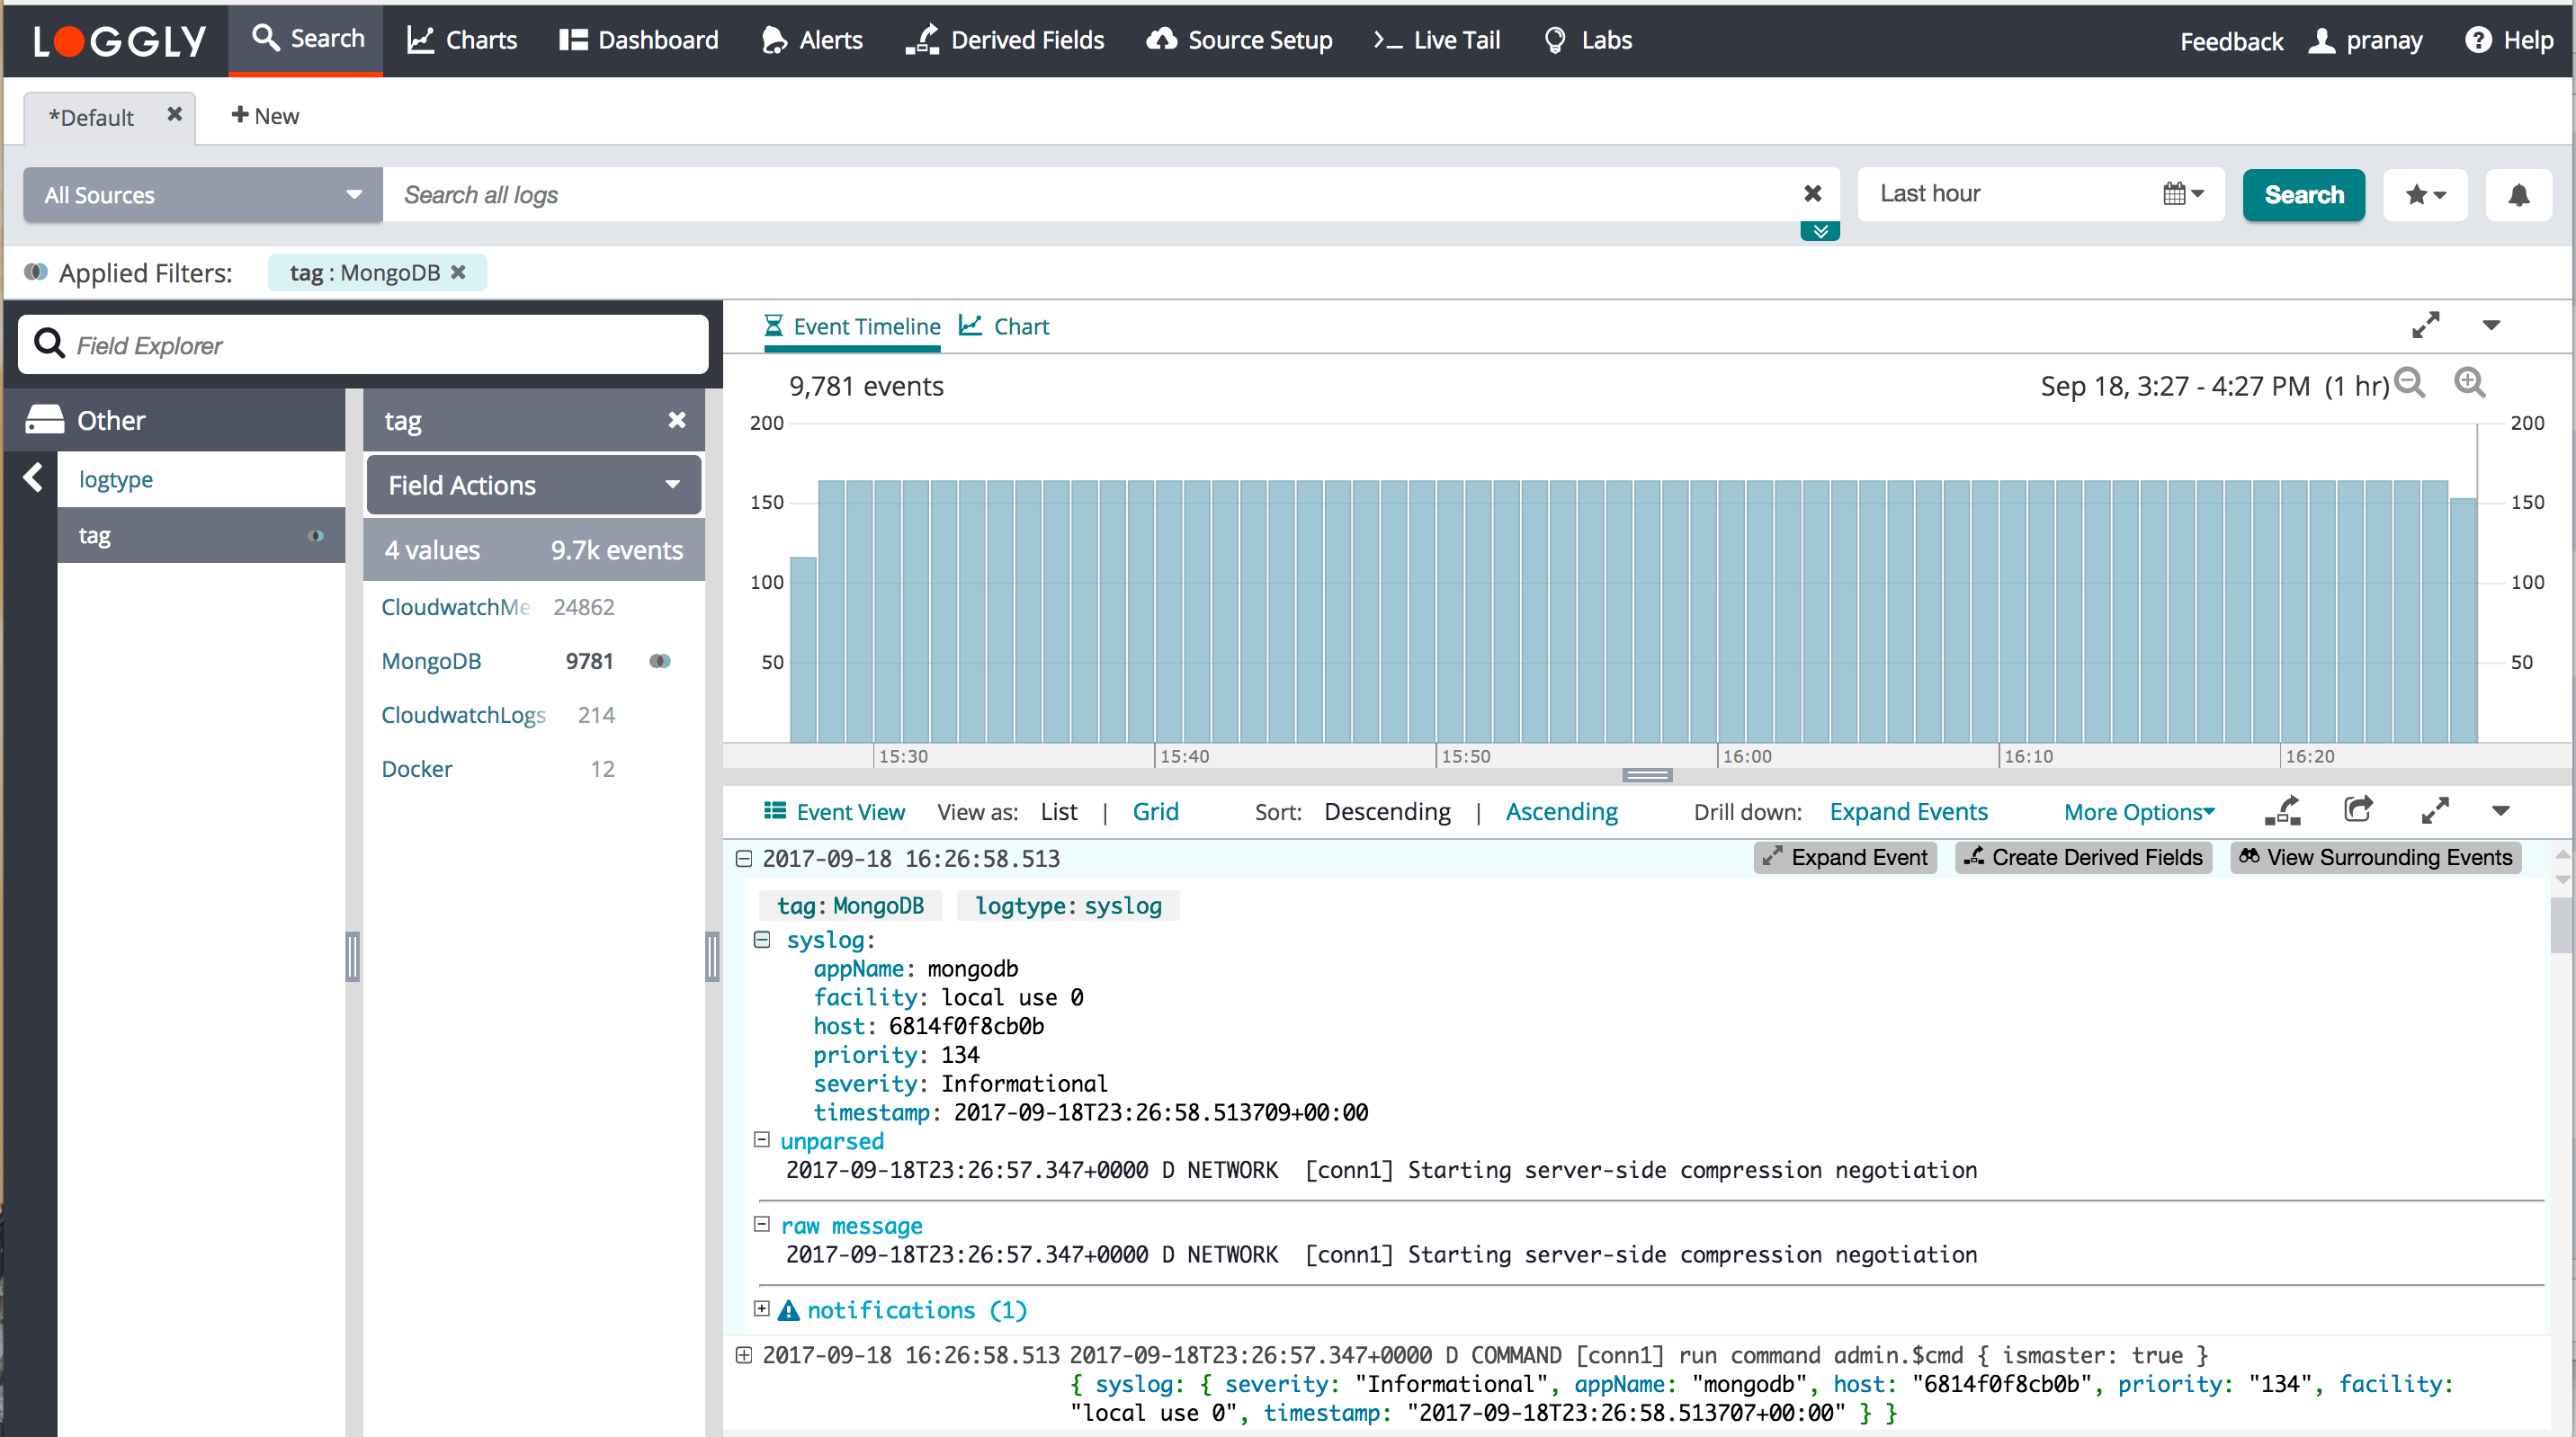
Task: Sort events in Ascending order
Action: tap(1561, 812)
